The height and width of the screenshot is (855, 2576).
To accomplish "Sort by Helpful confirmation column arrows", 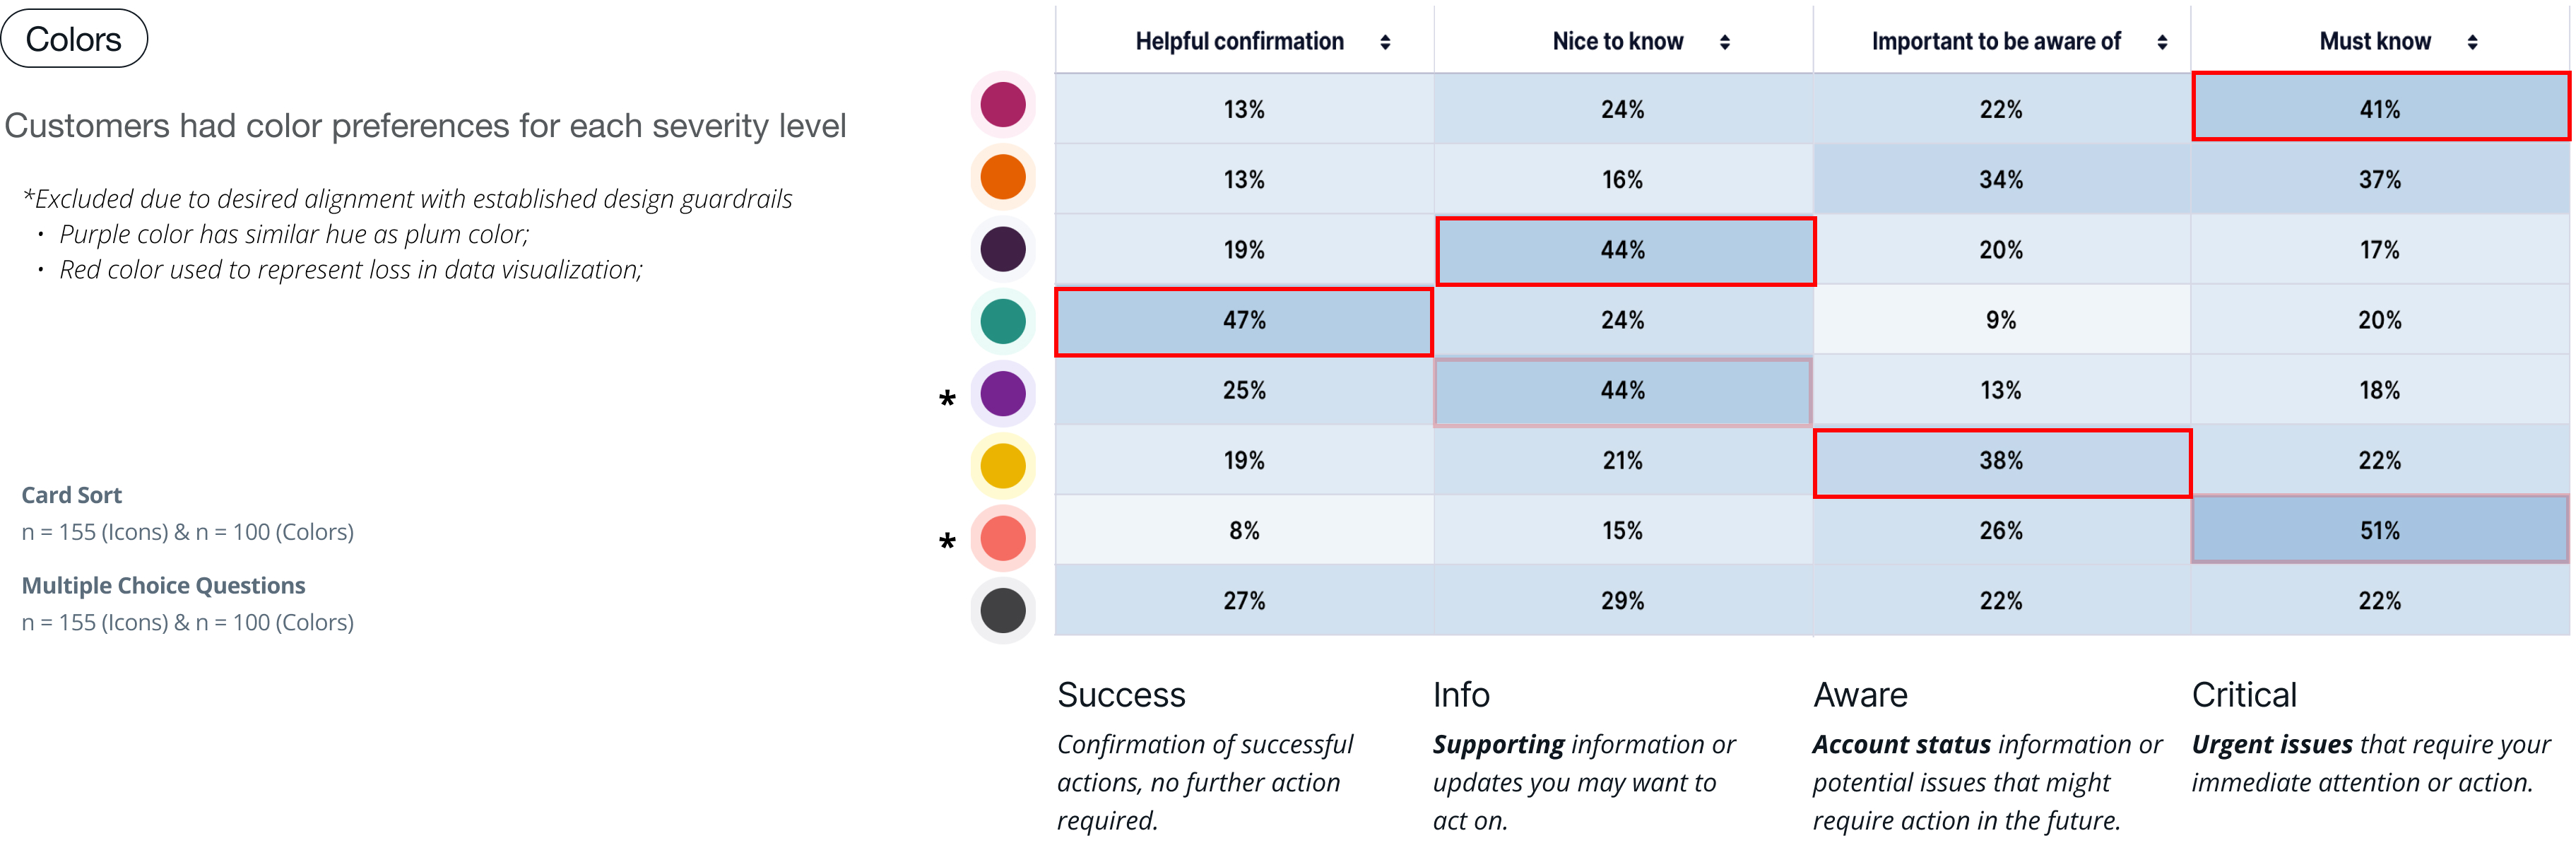I will pyautogui.click(x=1385, y=42).
